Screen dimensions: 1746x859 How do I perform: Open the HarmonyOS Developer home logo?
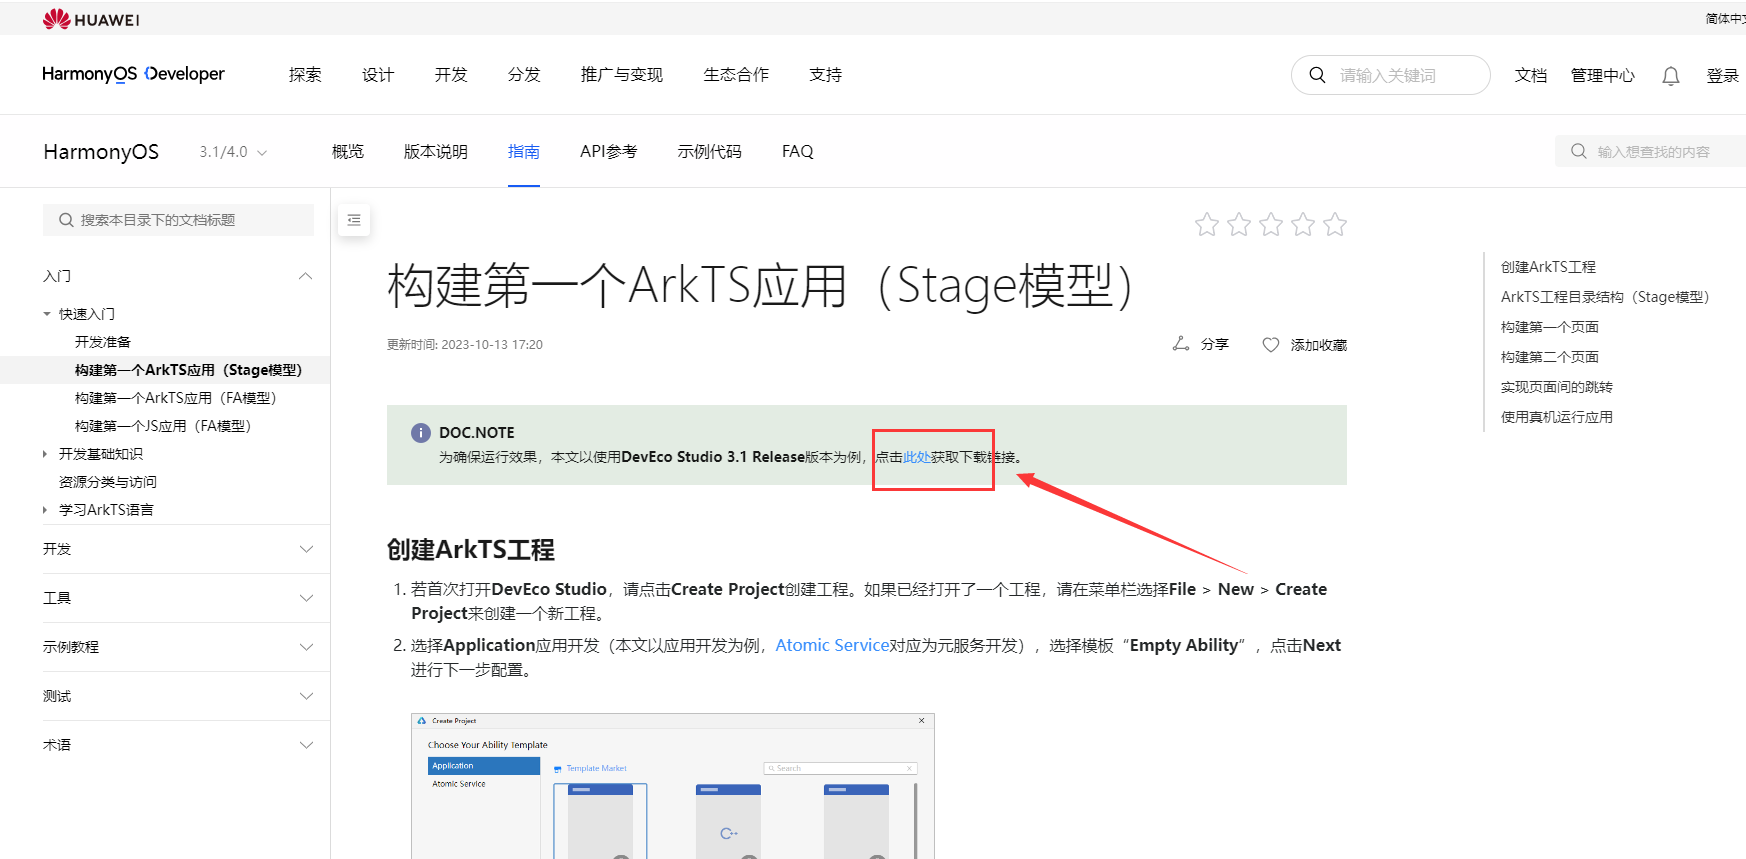tap(133, 74)
